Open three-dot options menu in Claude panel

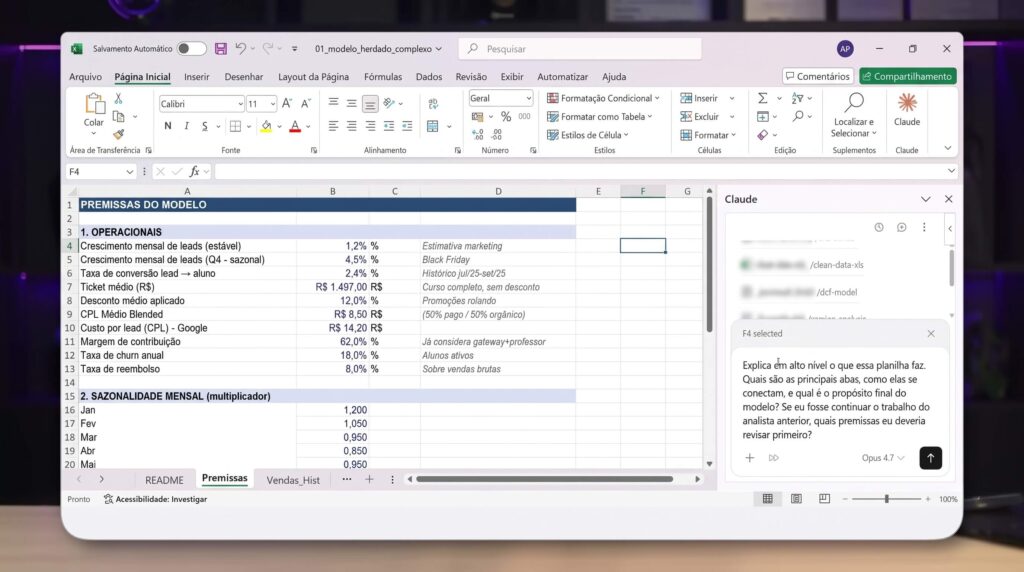[x=924, y=227]
